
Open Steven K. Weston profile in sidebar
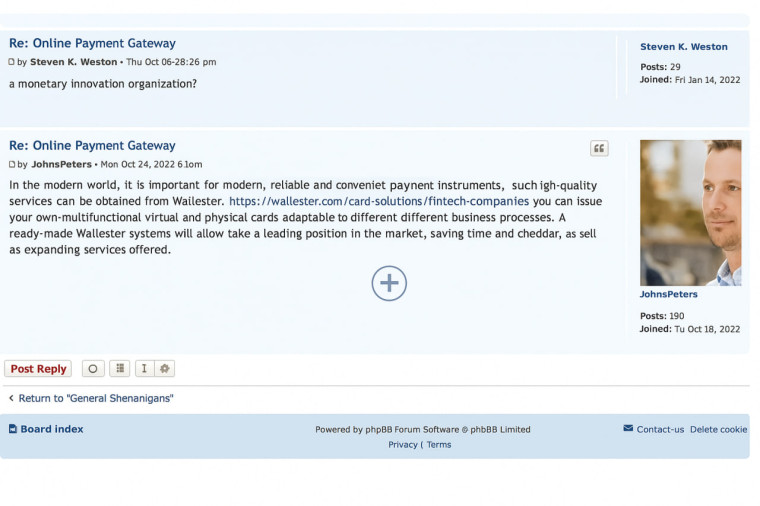click(x=683, y=47)
